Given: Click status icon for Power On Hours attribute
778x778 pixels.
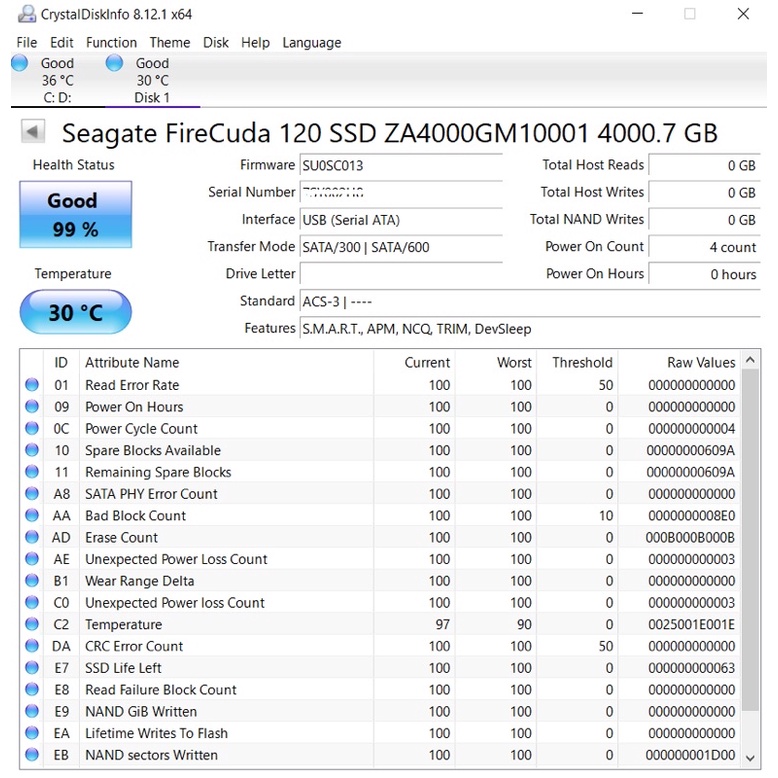Looking at the screenshot, I should (32, 406).
